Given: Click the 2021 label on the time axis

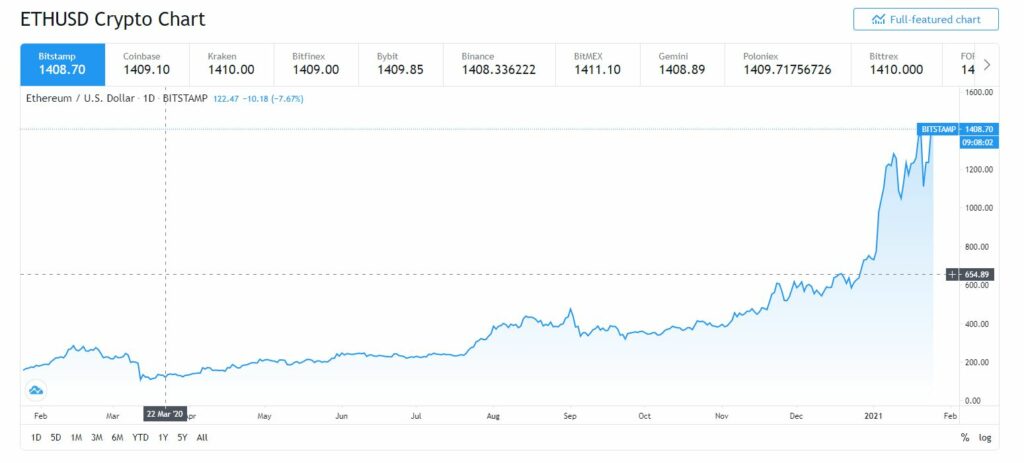Looking at the screenshot, I should coord(873,415).
